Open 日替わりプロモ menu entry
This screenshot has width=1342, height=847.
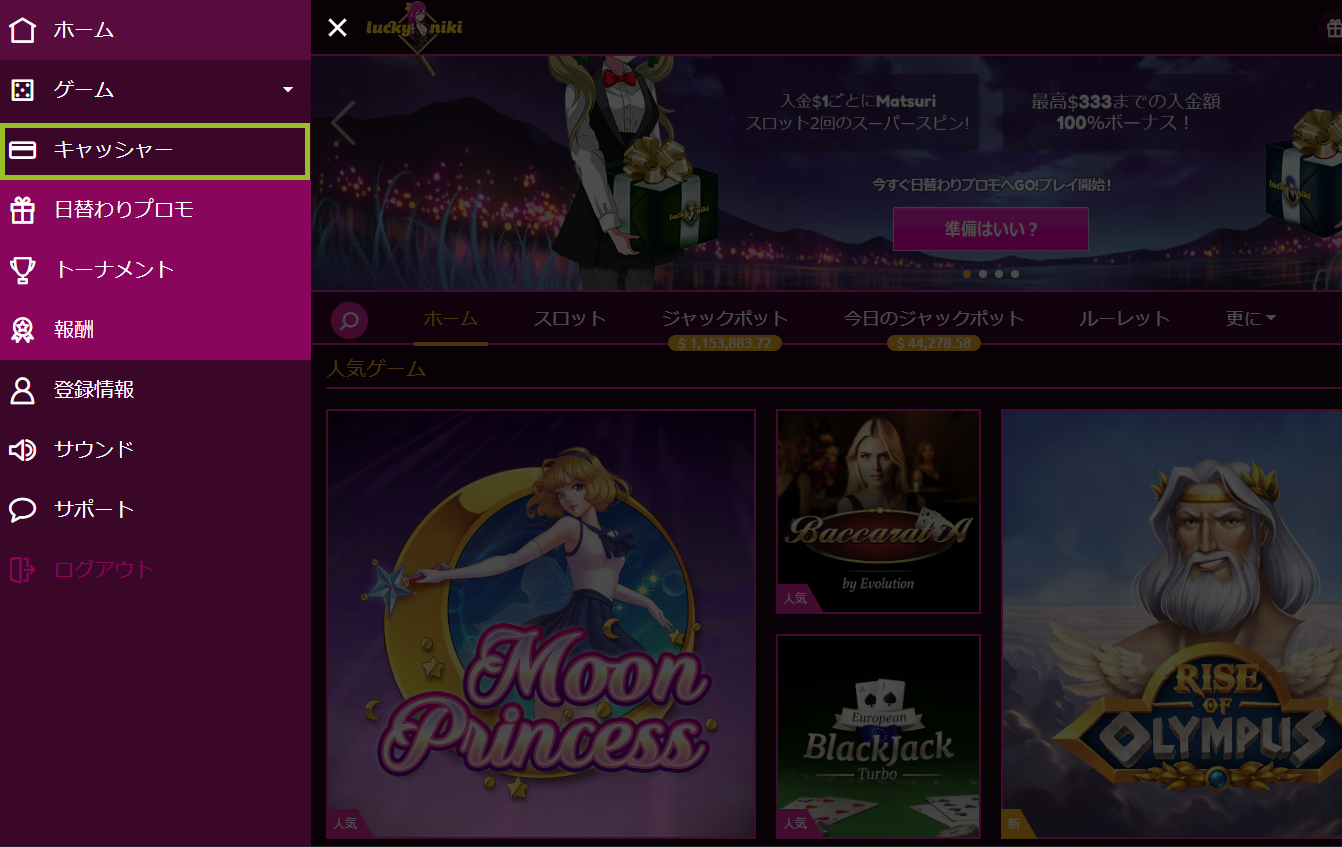click(155, 210)
